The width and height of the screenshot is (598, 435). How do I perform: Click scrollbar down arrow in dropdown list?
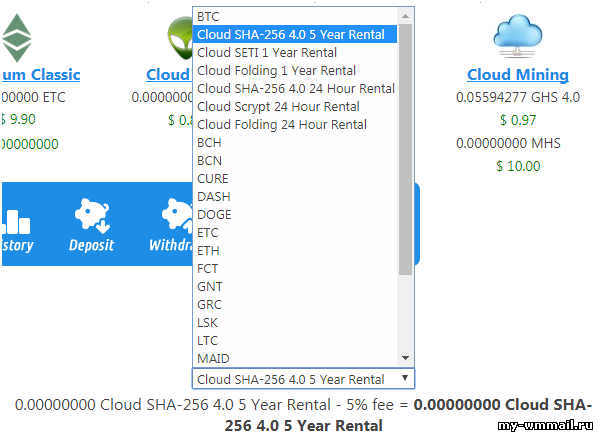405,358
